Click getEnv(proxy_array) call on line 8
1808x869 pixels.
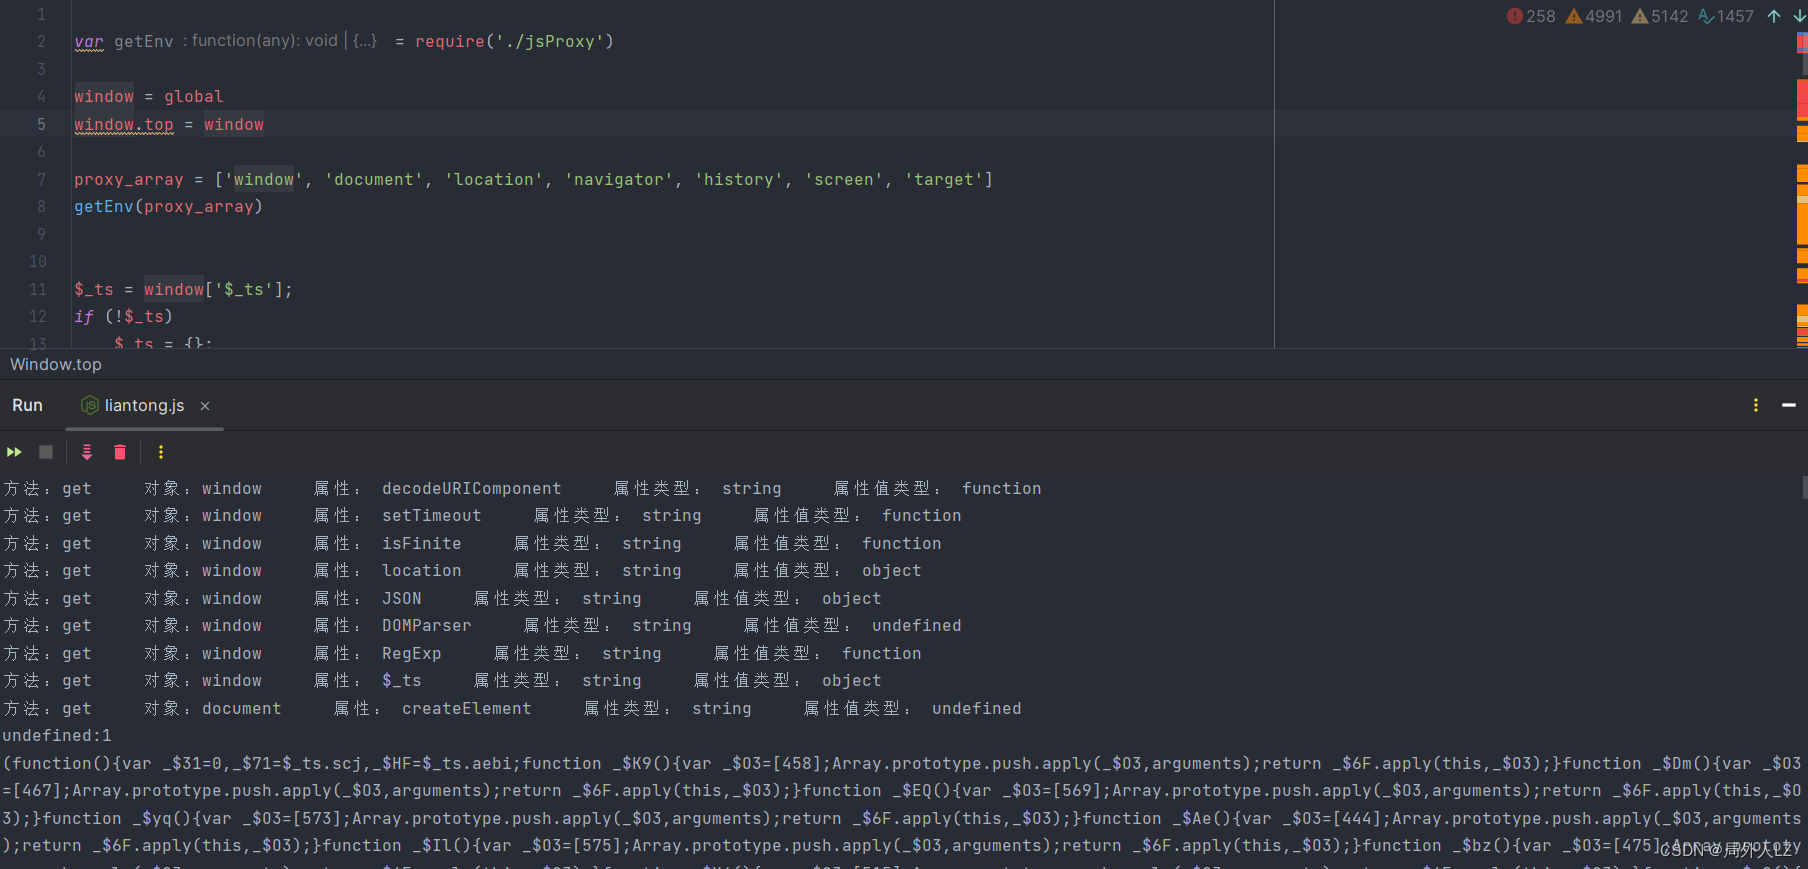[x=168, y=206]
